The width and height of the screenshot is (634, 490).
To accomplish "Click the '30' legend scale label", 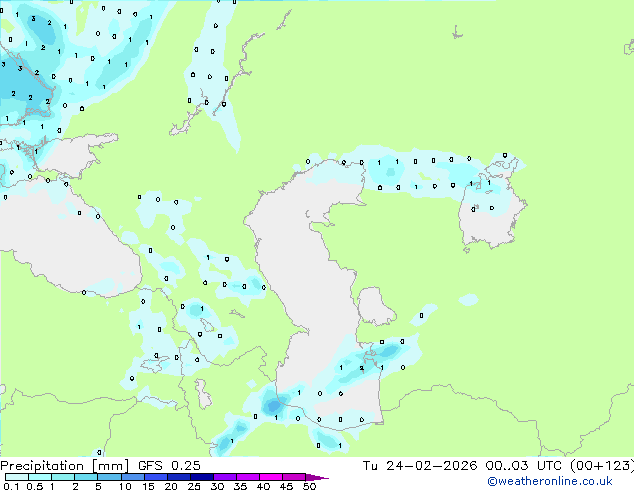I will click(217, 486).
